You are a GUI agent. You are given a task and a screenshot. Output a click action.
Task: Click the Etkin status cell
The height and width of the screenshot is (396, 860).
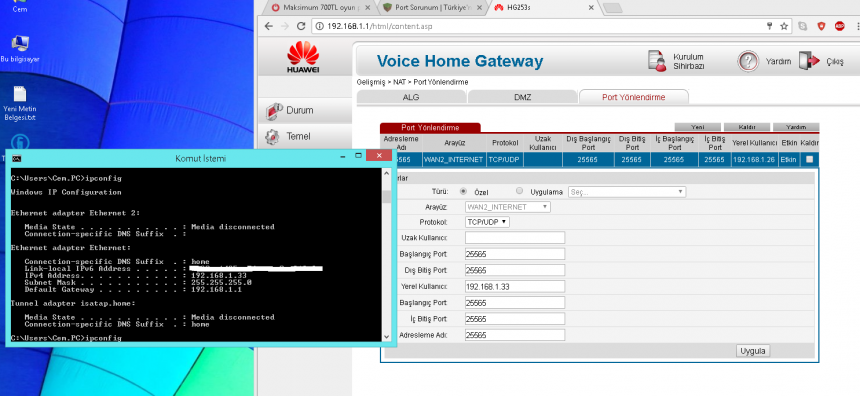(x=788, y=160)
